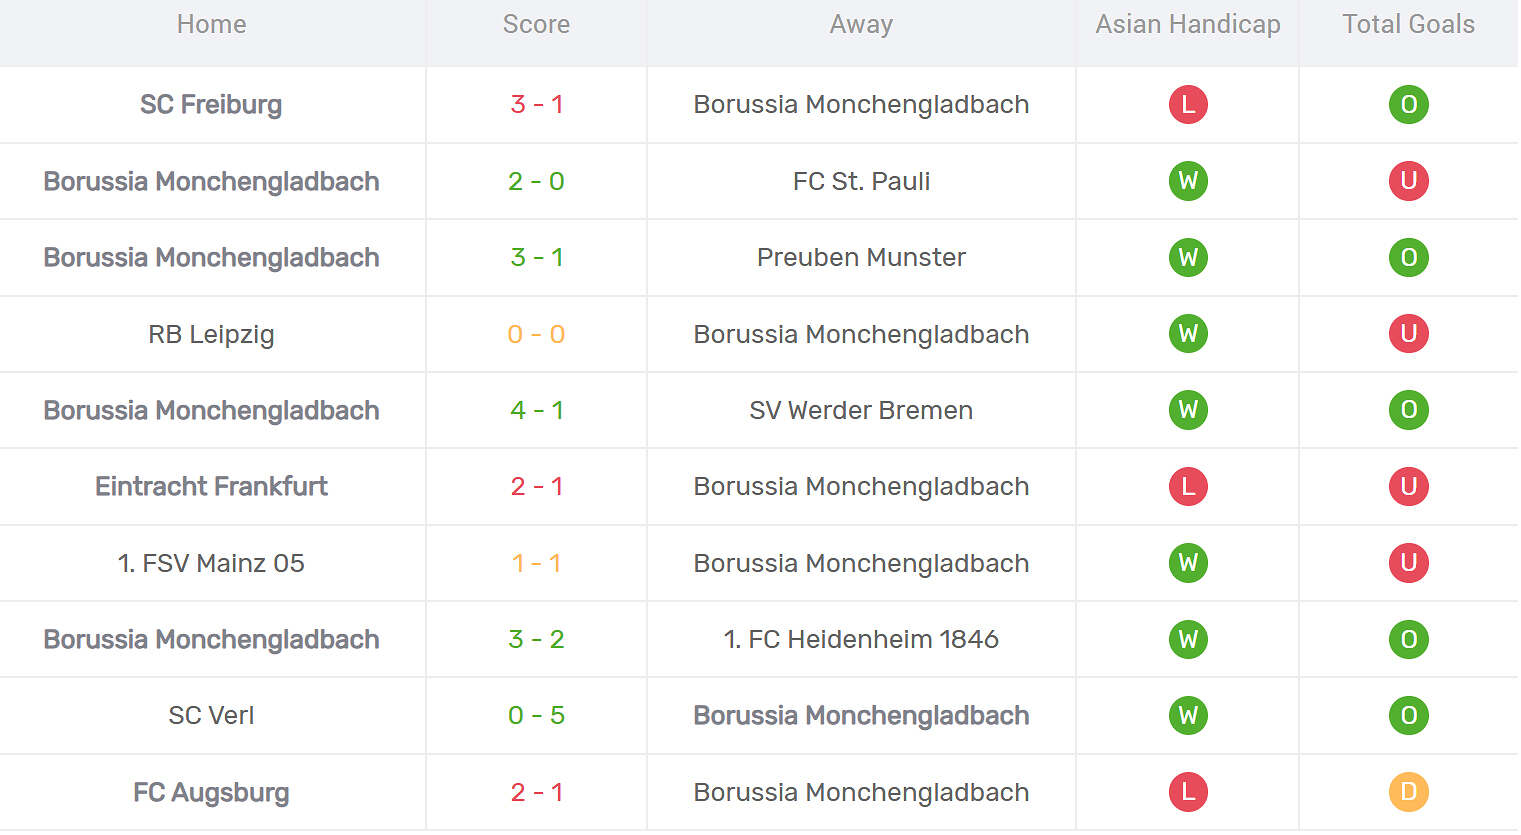
Task: Click the green W badge for FC St. Pauli match
Action: click(x=1188, y=181)
